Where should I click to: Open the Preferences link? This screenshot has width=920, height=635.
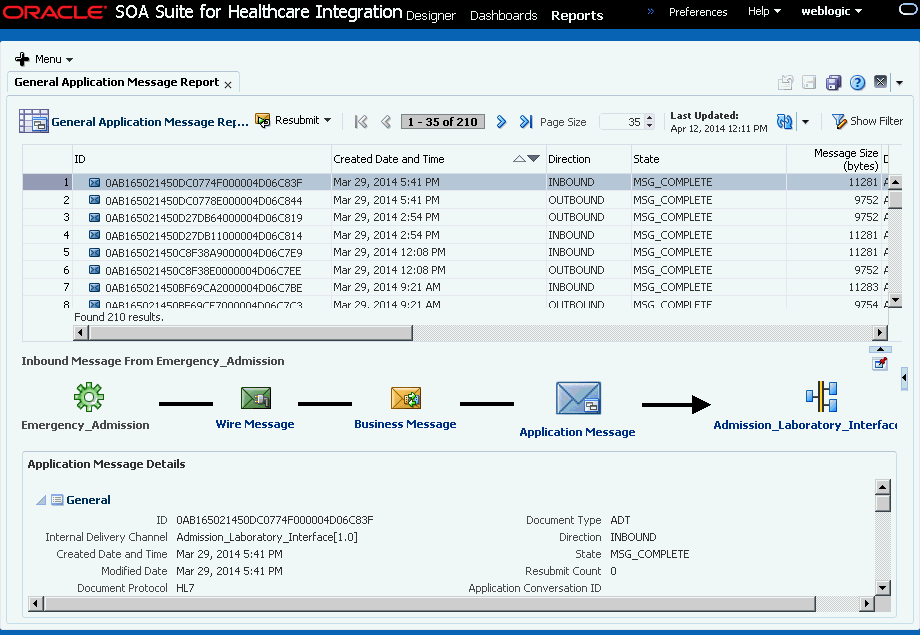coord(698,12)
